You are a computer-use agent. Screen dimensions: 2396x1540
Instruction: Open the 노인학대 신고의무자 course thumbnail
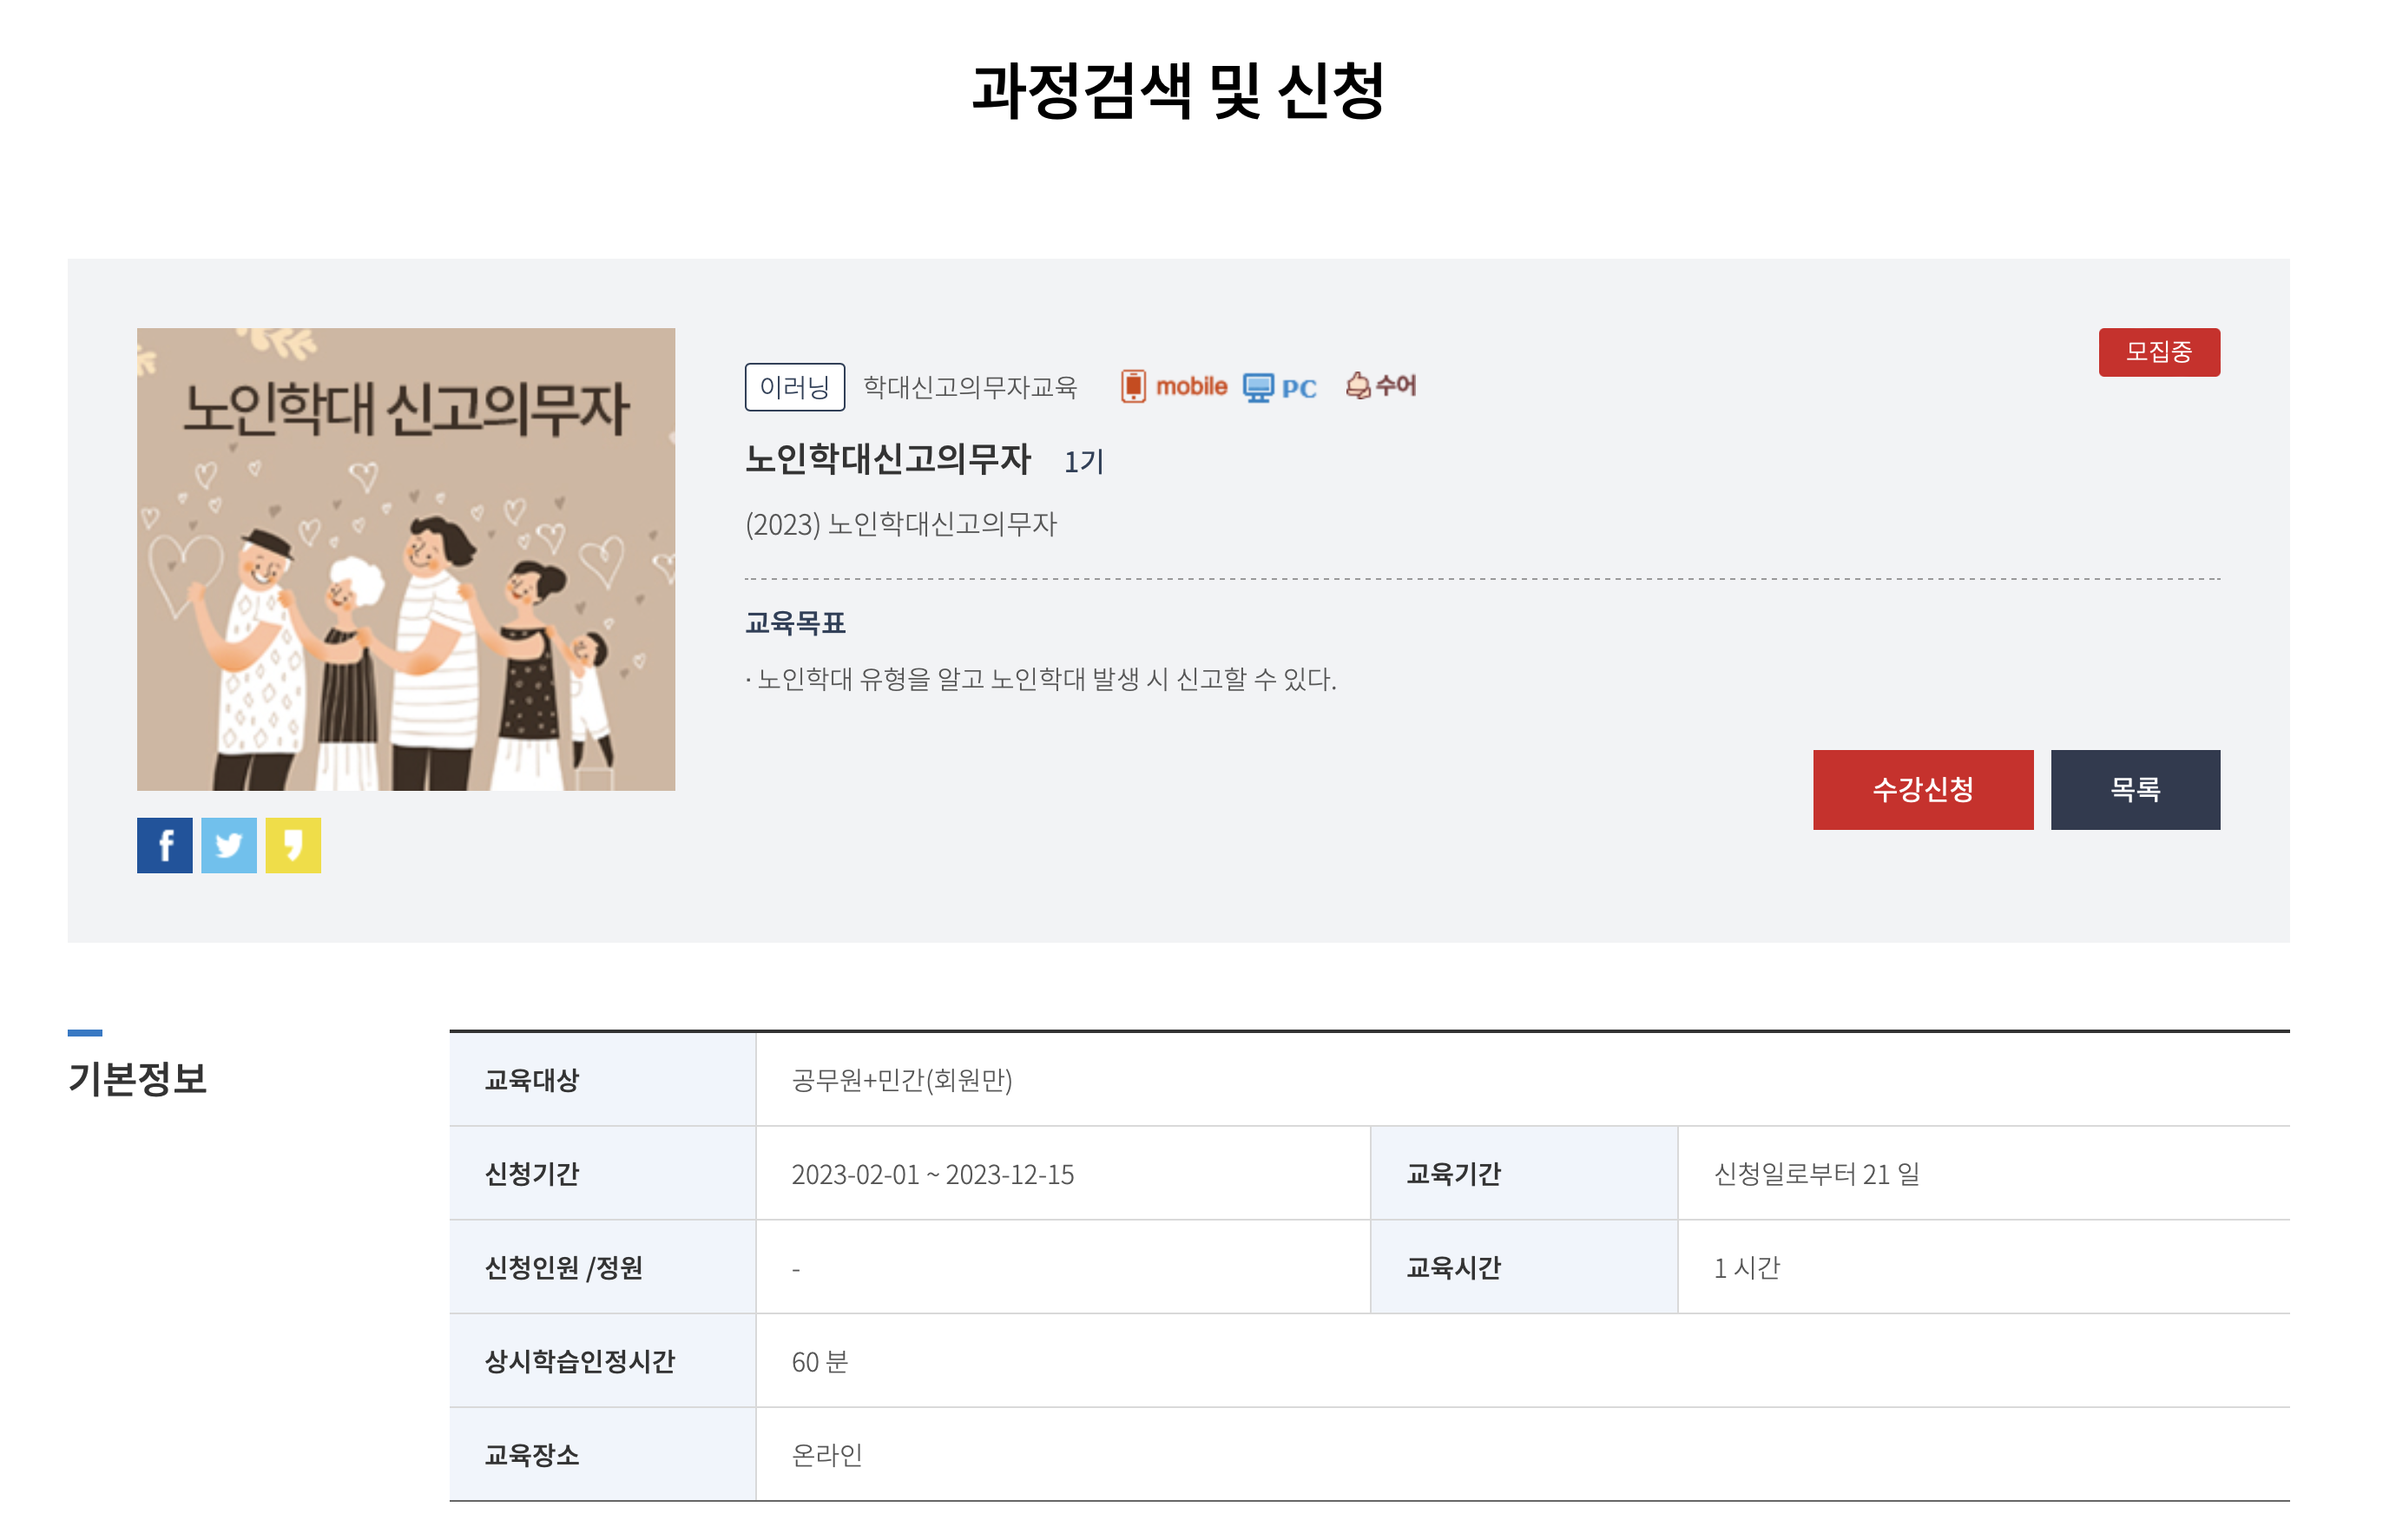(405, 559)
